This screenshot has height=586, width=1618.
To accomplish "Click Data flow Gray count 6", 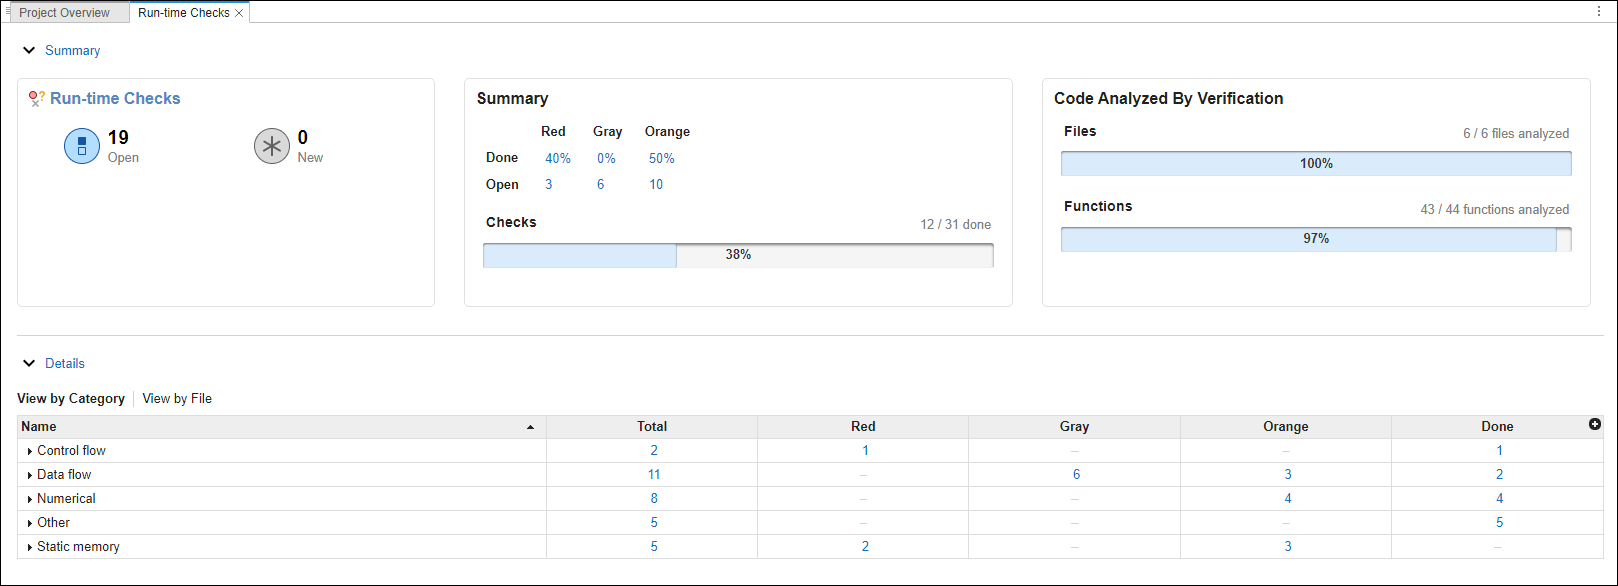I will pyautogui.click(x=1076, y=475).
